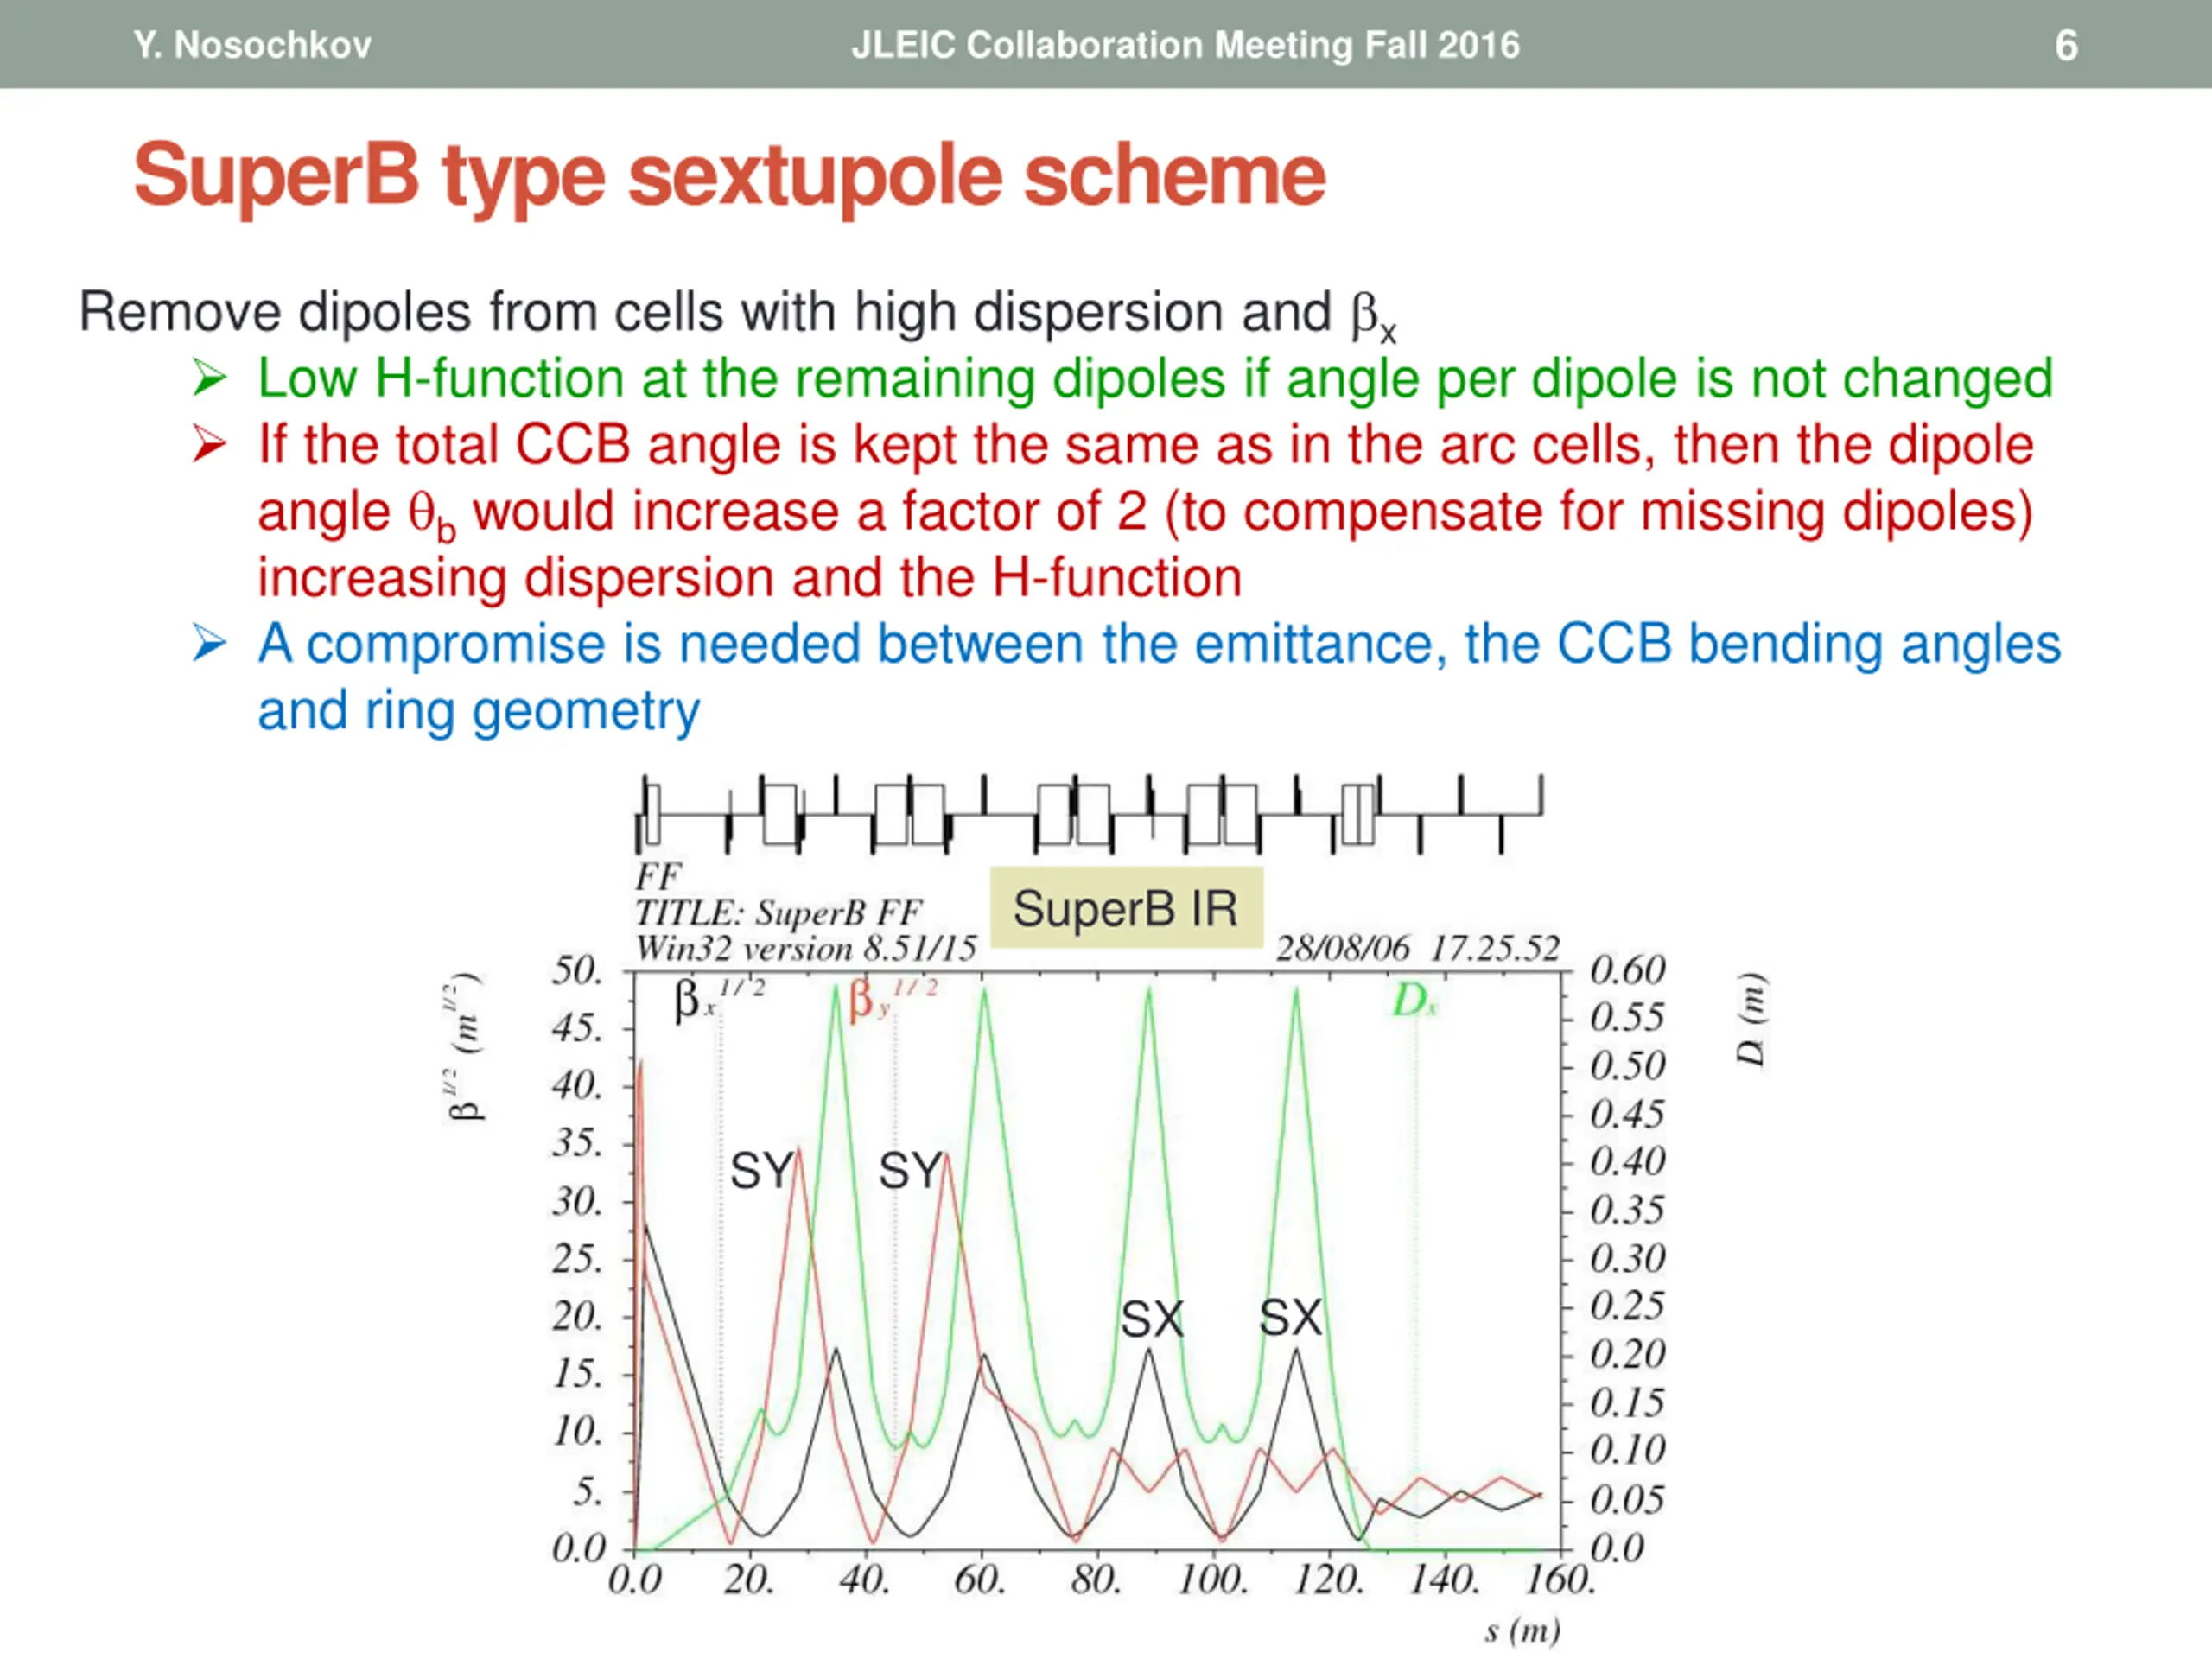Click left axis tick value "45."

(577, 1028)
